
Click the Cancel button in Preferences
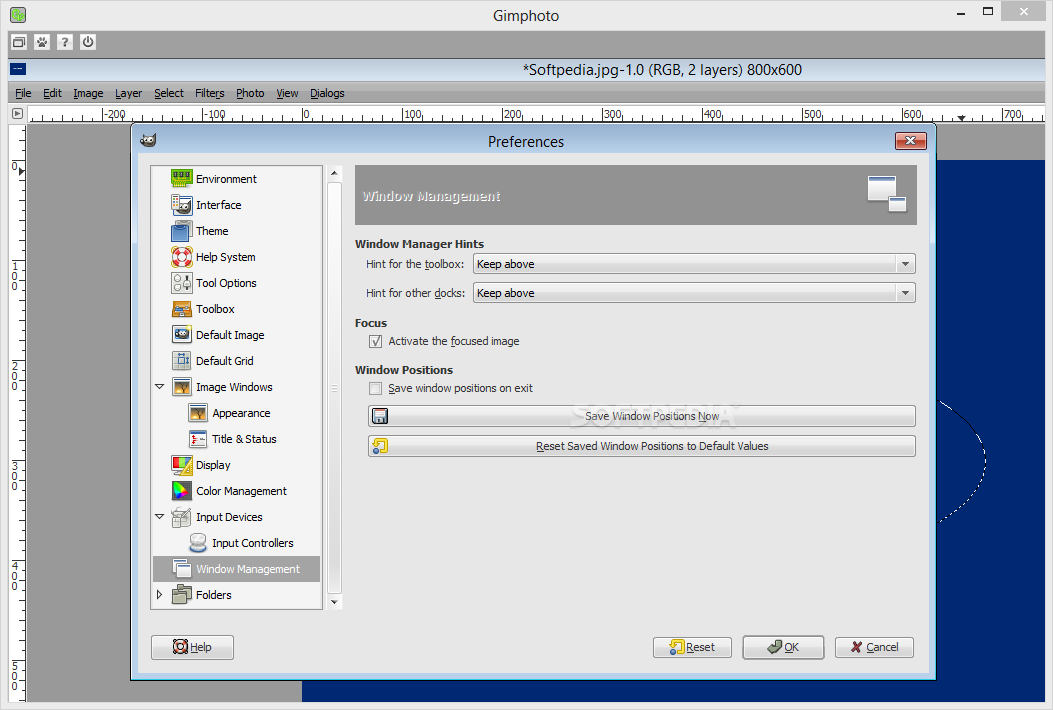[874, 647]
